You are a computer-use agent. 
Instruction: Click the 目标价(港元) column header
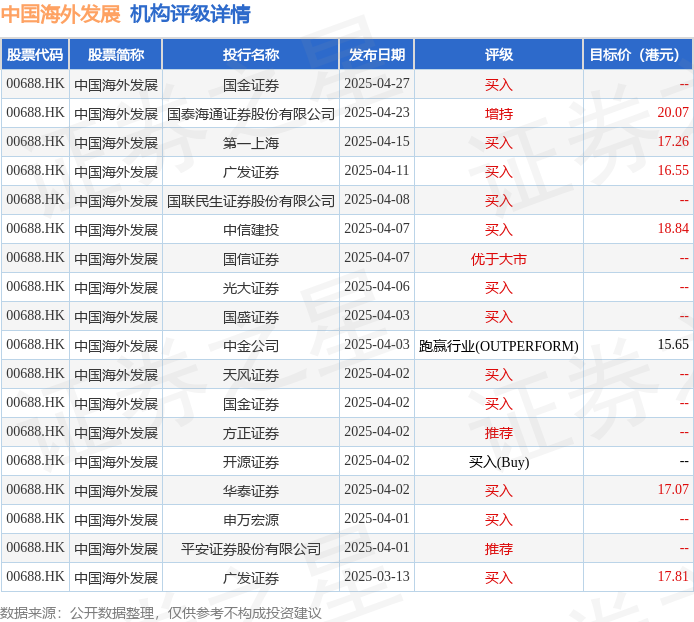(x=638, y=54)
